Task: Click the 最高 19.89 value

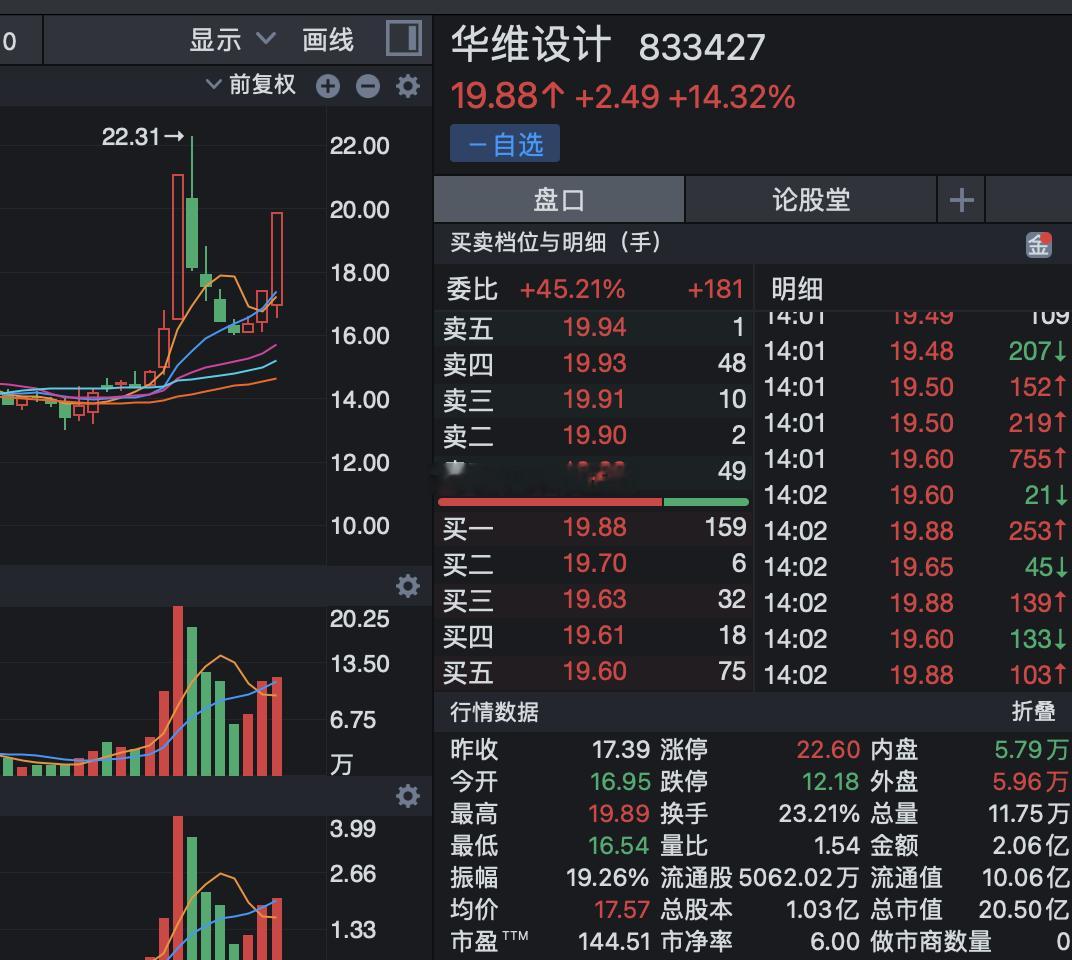Action: [619, 814]
